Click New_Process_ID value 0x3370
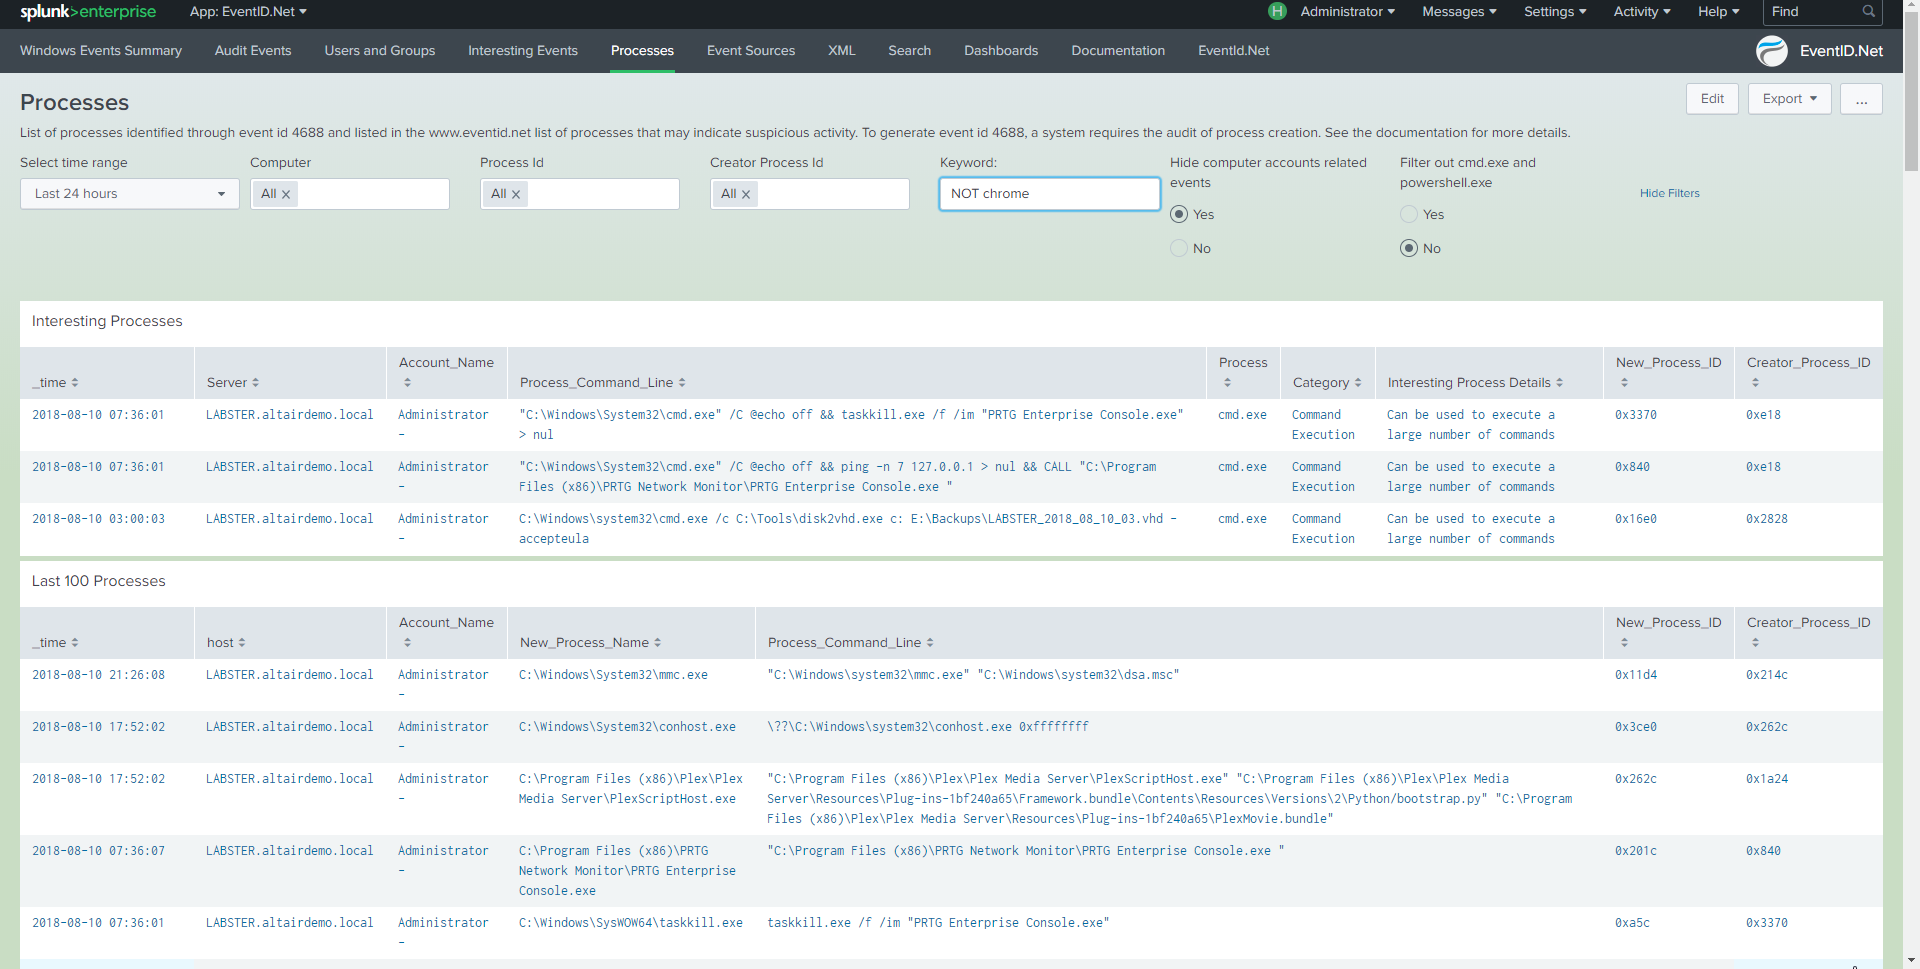 click(1636, 415)
